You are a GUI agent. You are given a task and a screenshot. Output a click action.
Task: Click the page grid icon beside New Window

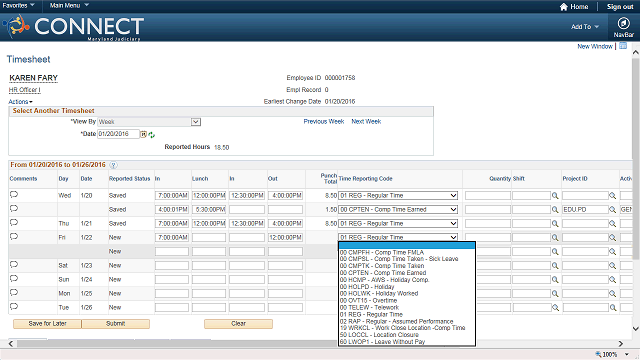(623, 46)
